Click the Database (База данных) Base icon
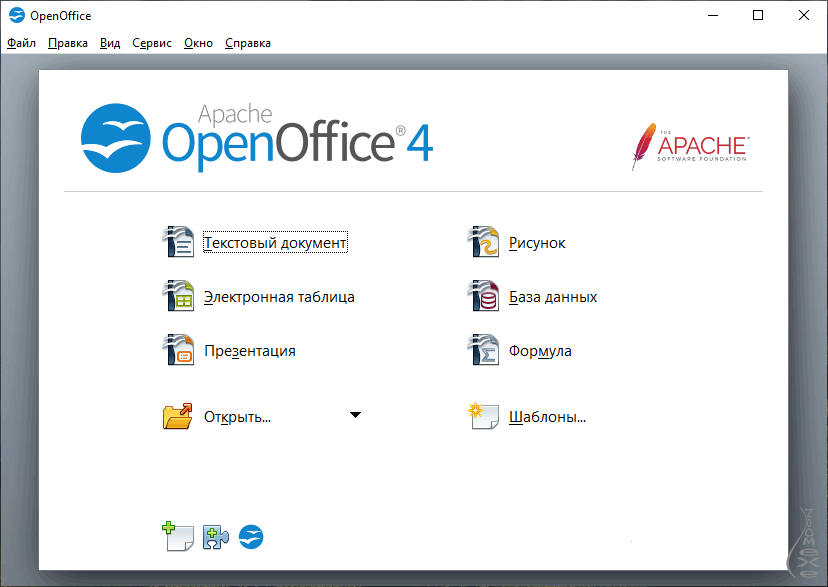 [483, 296]
